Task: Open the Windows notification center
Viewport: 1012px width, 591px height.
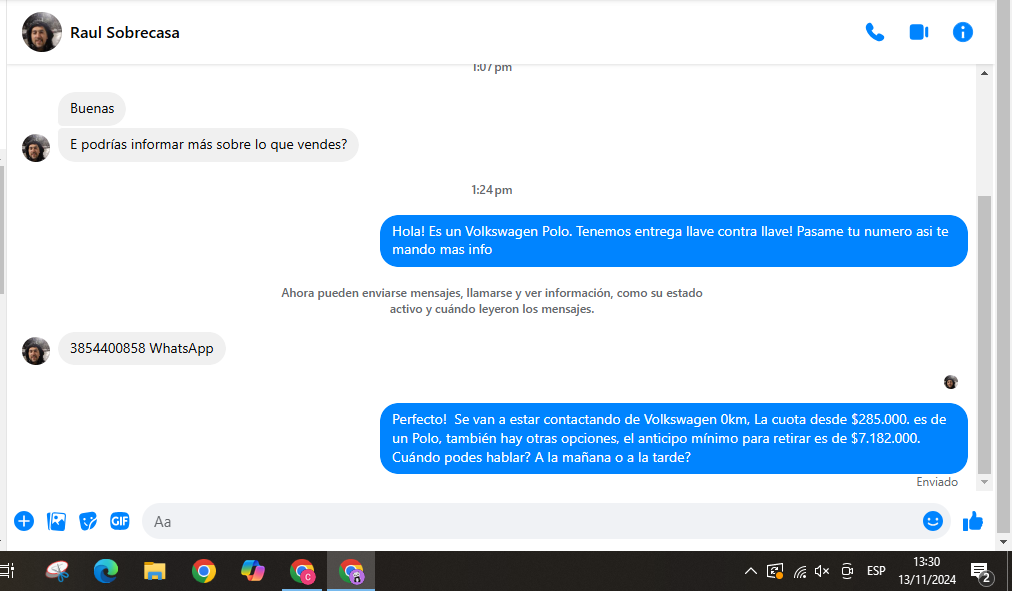Action: 980,572
